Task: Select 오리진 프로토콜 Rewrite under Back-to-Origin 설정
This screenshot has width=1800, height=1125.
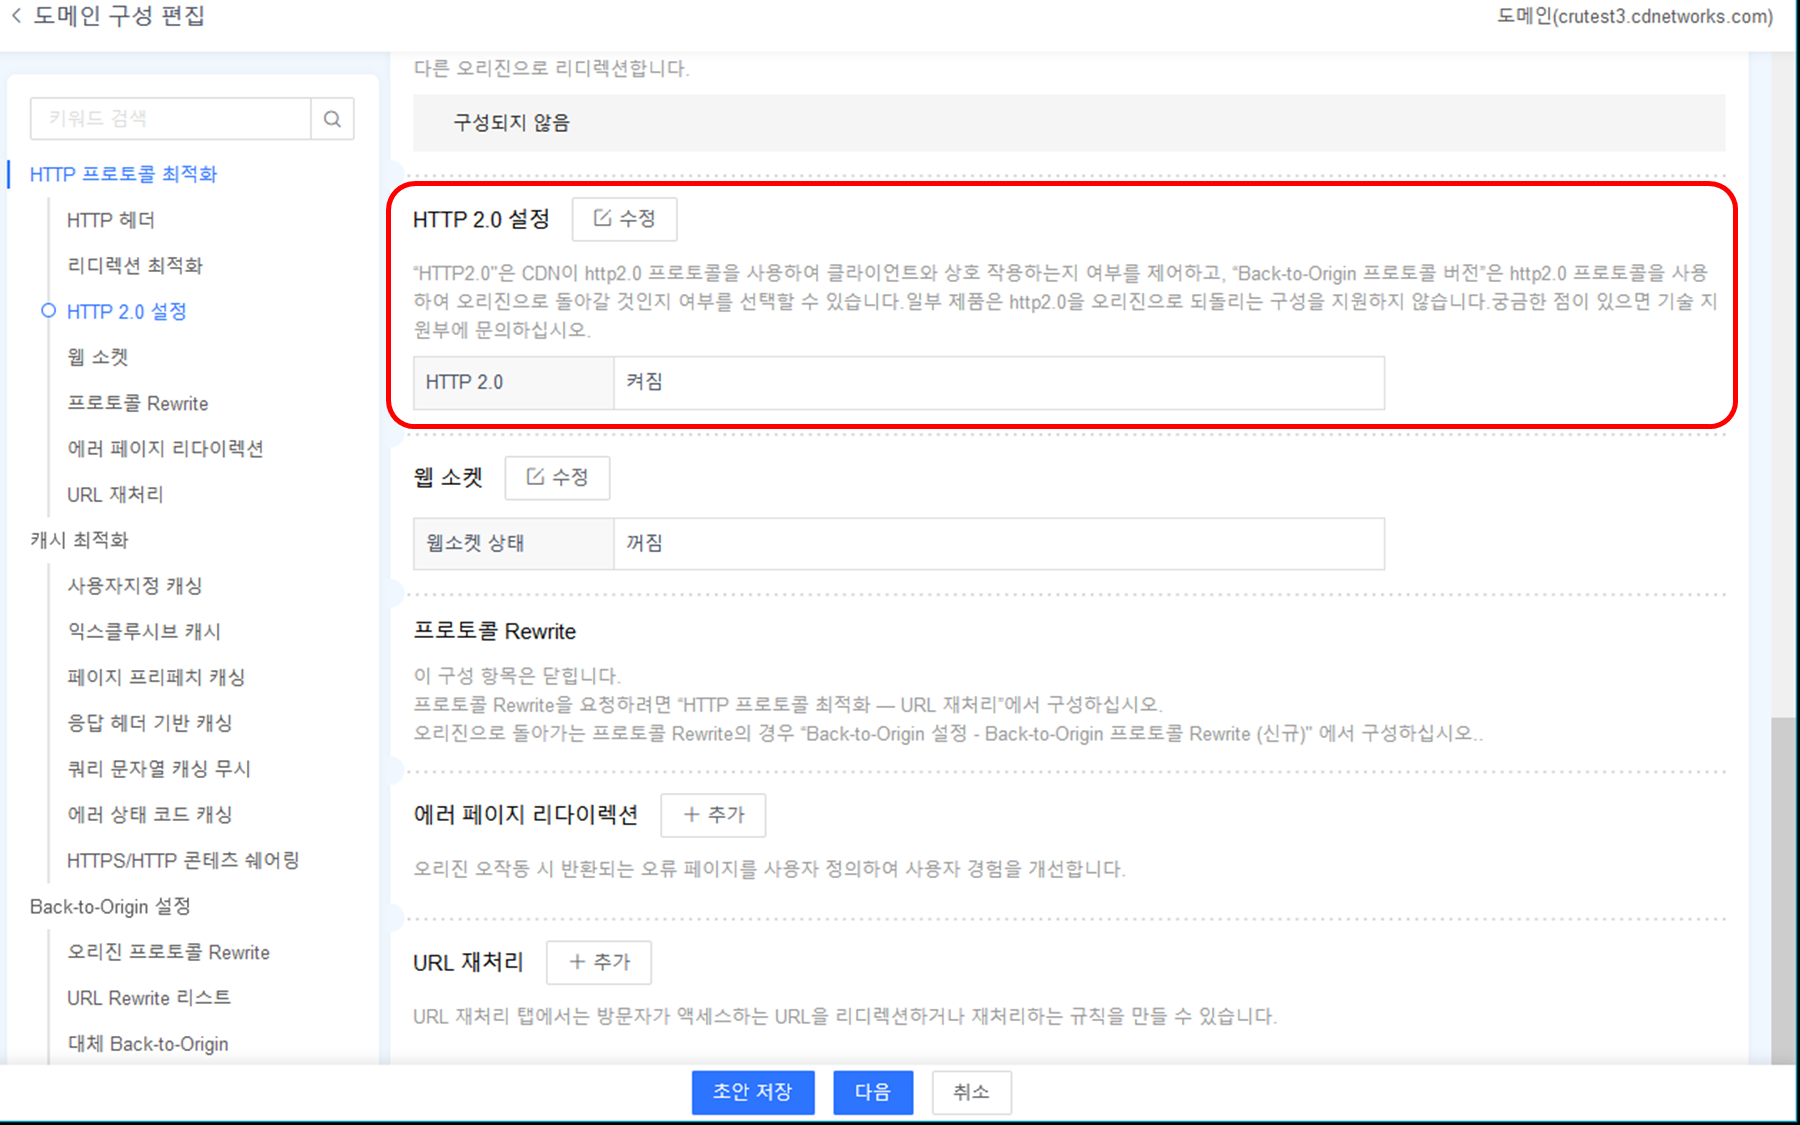Action: (168, 952)
